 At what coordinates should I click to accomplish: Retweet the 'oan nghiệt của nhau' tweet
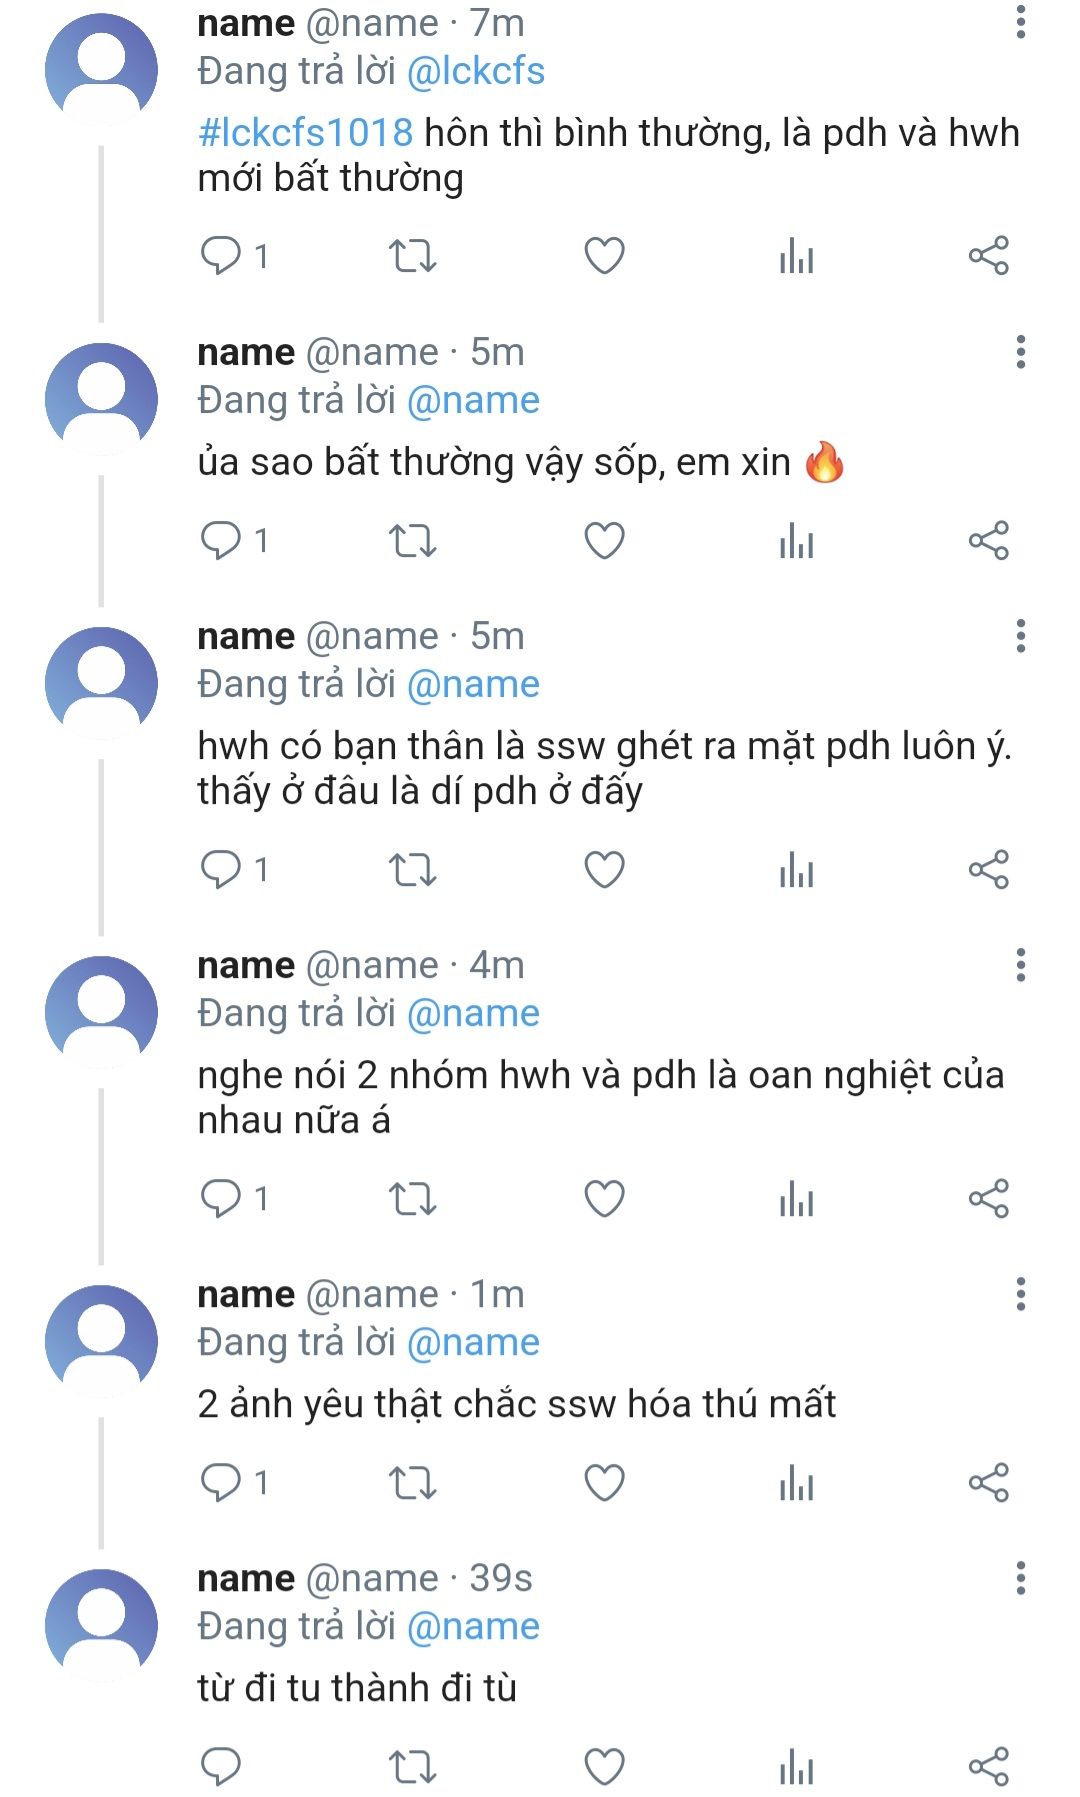(412, 1198)
